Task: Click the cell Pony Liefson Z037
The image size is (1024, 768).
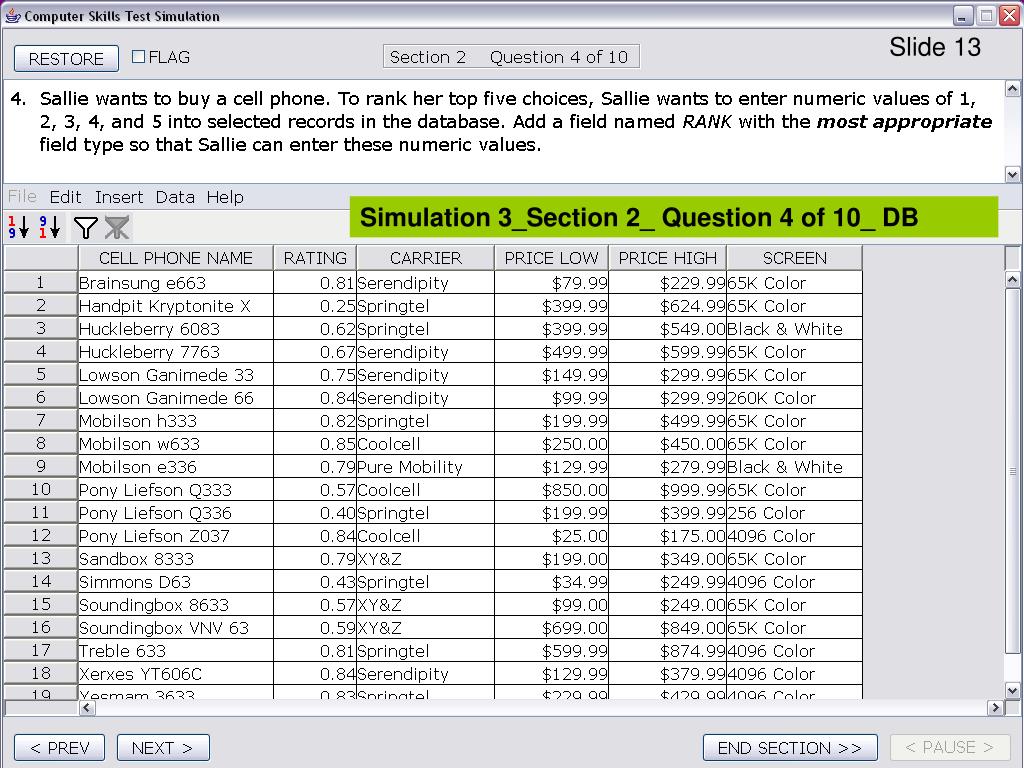Action: click(x=176, y=536)
